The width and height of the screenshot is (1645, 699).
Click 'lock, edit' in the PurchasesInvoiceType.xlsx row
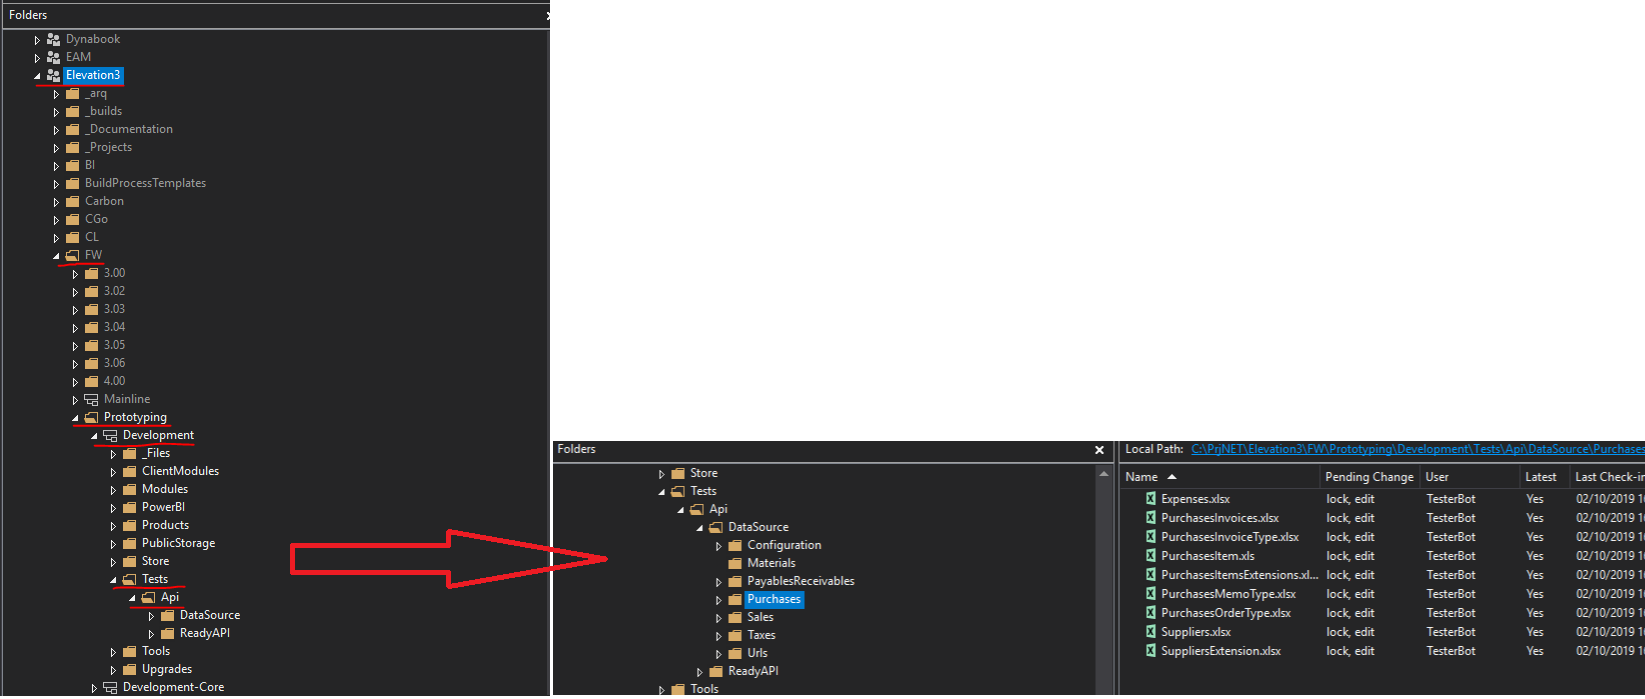tap(1350, 537)
